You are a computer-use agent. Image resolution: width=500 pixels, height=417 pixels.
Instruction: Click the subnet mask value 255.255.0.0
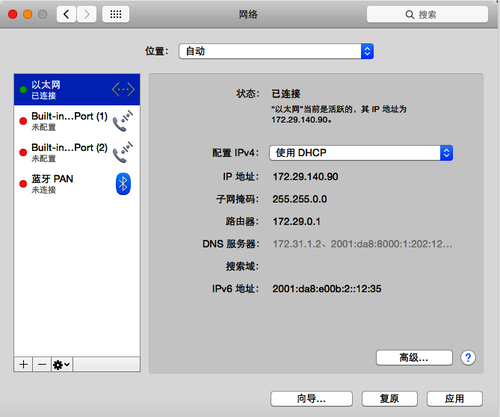[x=300, y=199]
